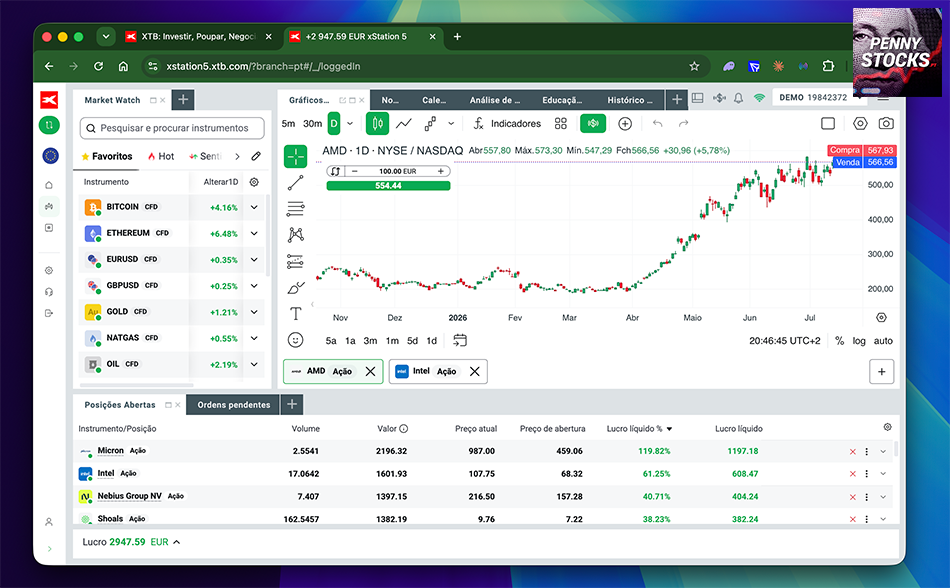The height and width of the screenshot is (588, 950).
Task: Open positions table column settings
Action: tap(888, 427)
